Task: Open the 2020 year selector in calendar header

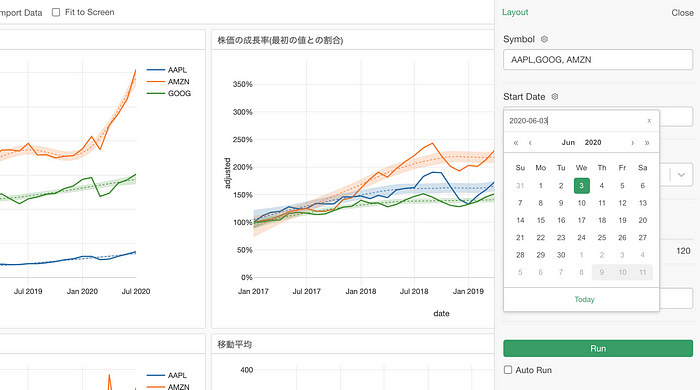Action: [593, 142]
